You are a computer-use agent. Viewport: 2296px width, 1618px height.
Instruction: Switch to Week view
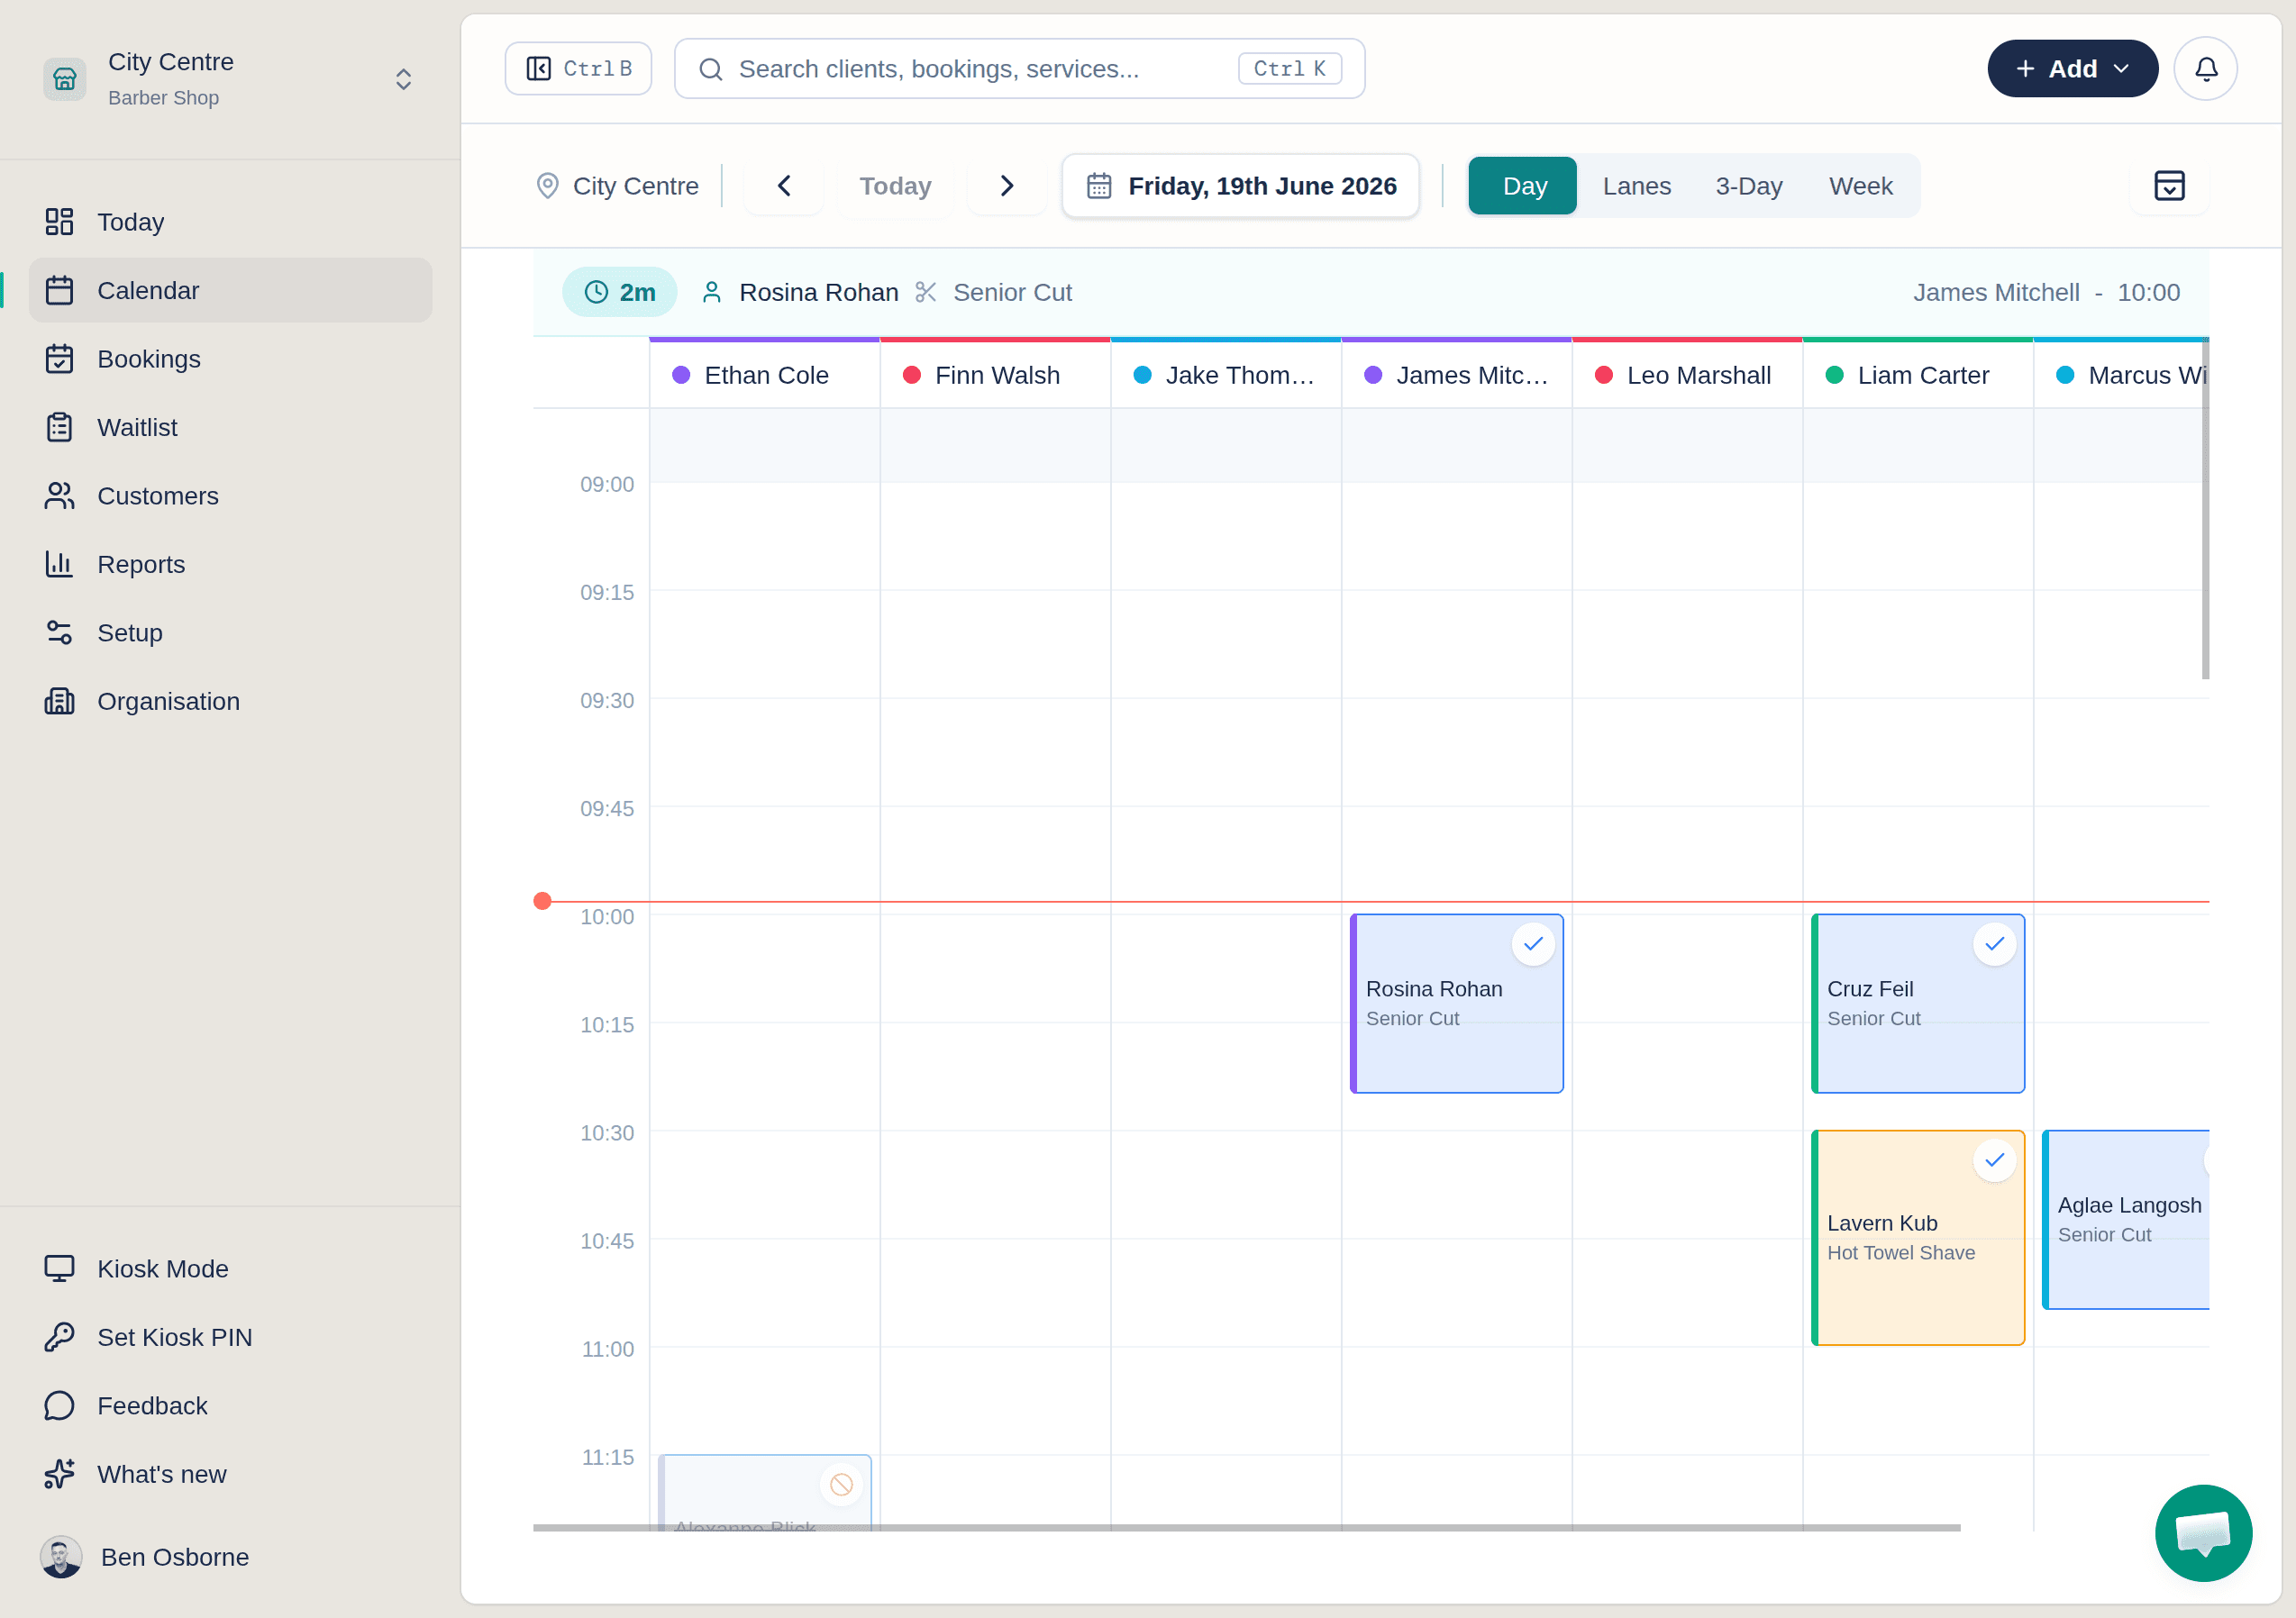click(x=1860, y=186)
